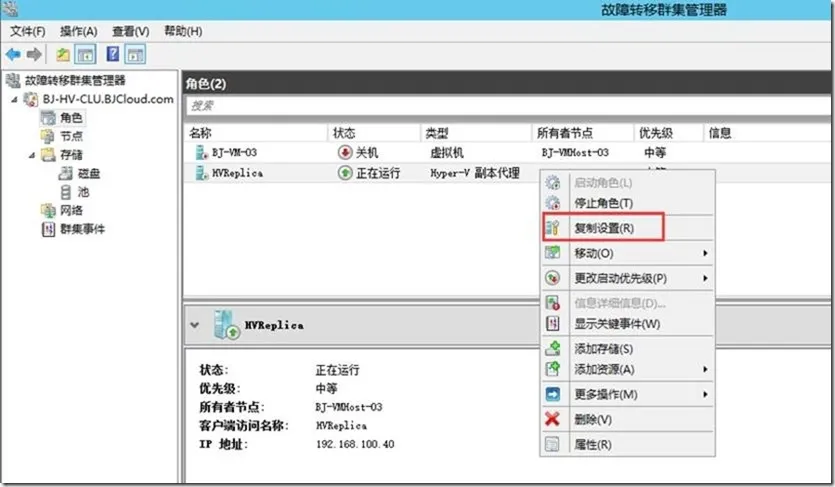Click the 添加资源 icon
The height and width of the screenshot is (487, 835).
(x=553, y=369)
